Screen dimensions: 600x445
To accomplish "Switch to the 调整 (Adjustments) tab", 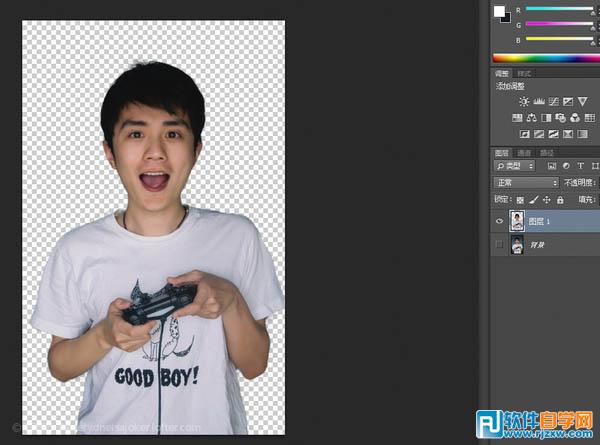I will click(x=502, y=73).
